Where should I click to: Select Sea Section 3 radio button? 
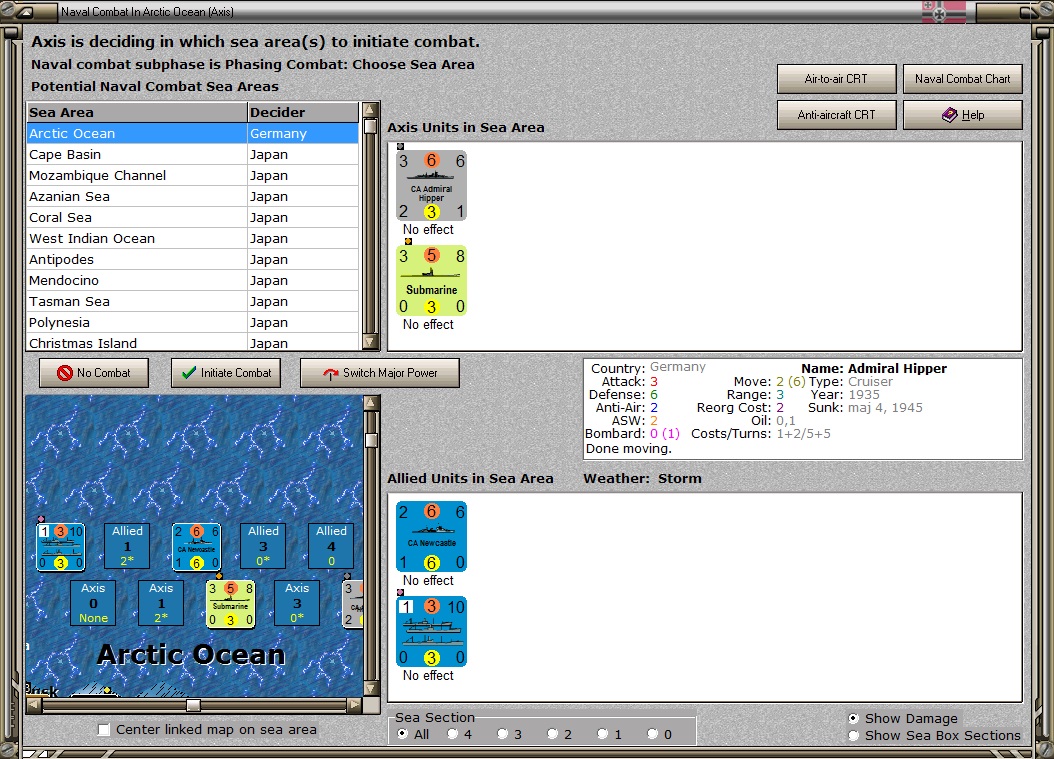coord(502,734)
